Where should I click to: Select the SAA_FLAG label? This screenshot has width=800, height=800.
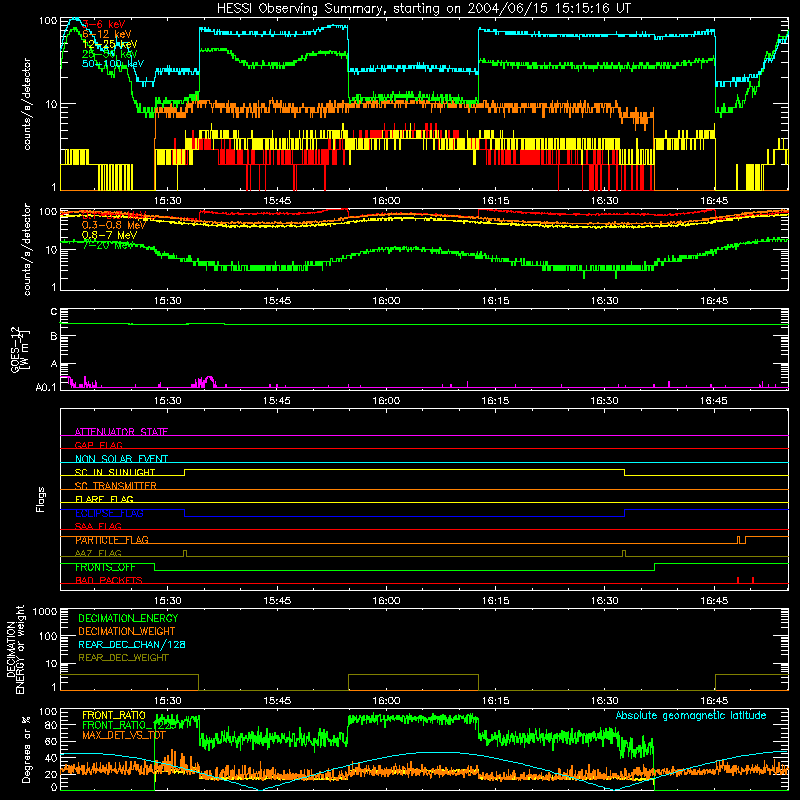click(x=98, y=526)
